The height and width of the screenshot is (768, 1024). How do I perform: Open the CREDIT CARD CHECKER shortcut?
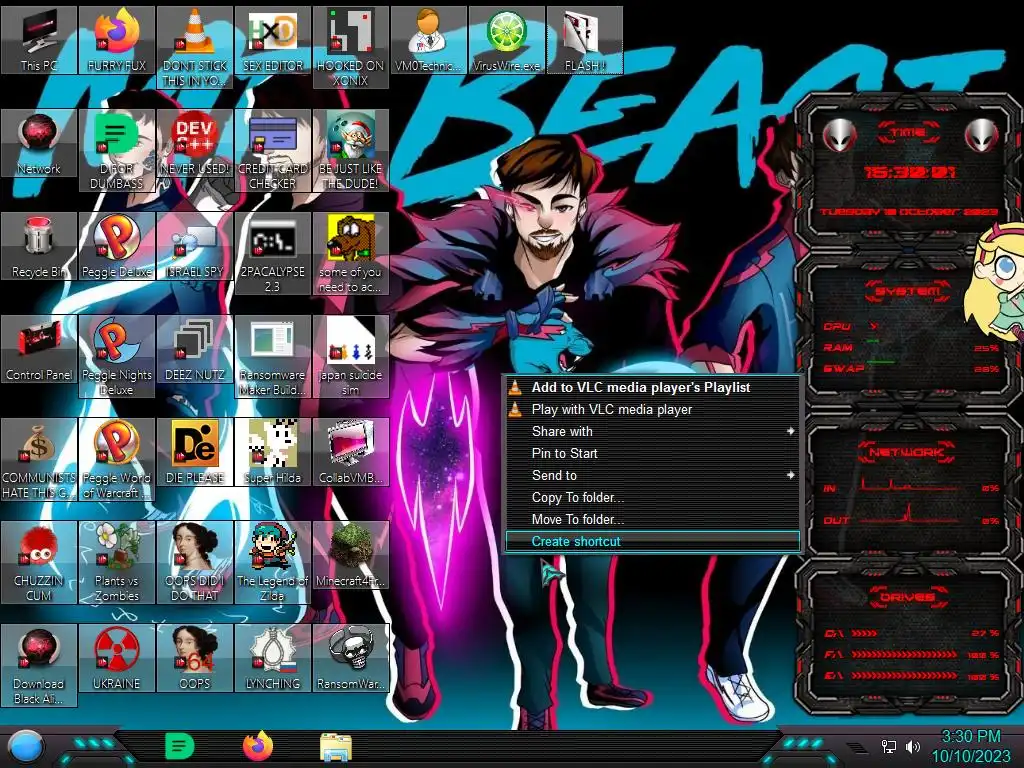pos(272,150)
